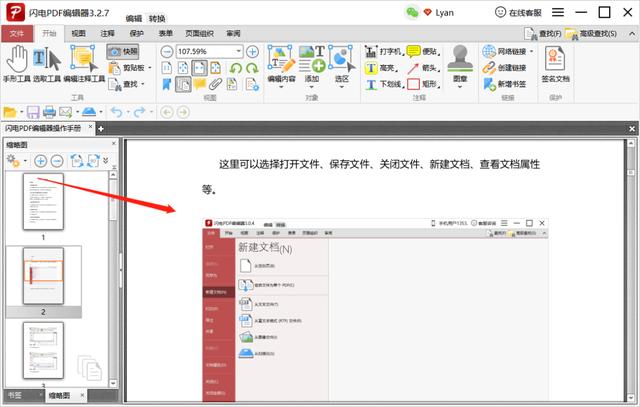Expand the 剪贴板 clipboard dropdown
Viewport: 640px width, 407px height.
(x=149, y=68)
